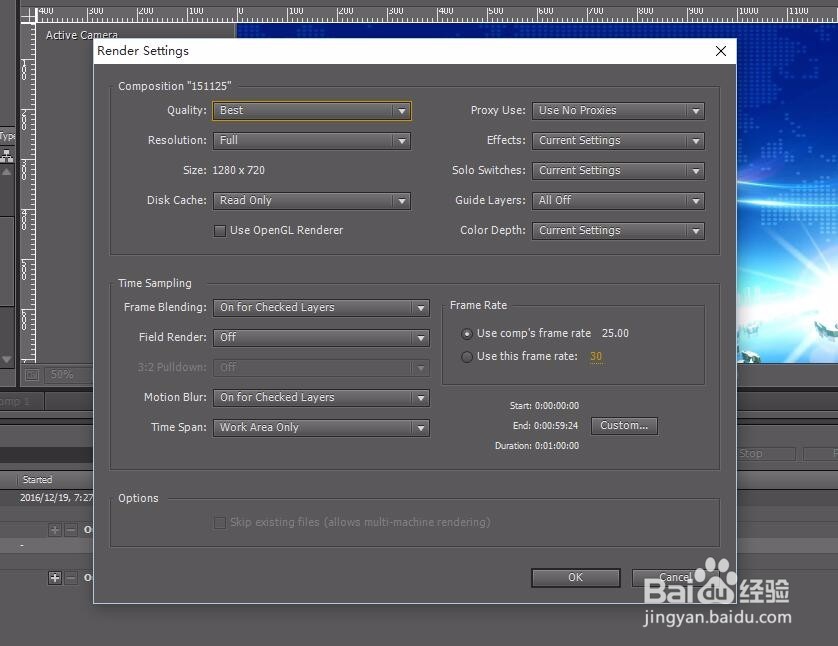Select Use comp's frame rate radio button

[467, 334]
